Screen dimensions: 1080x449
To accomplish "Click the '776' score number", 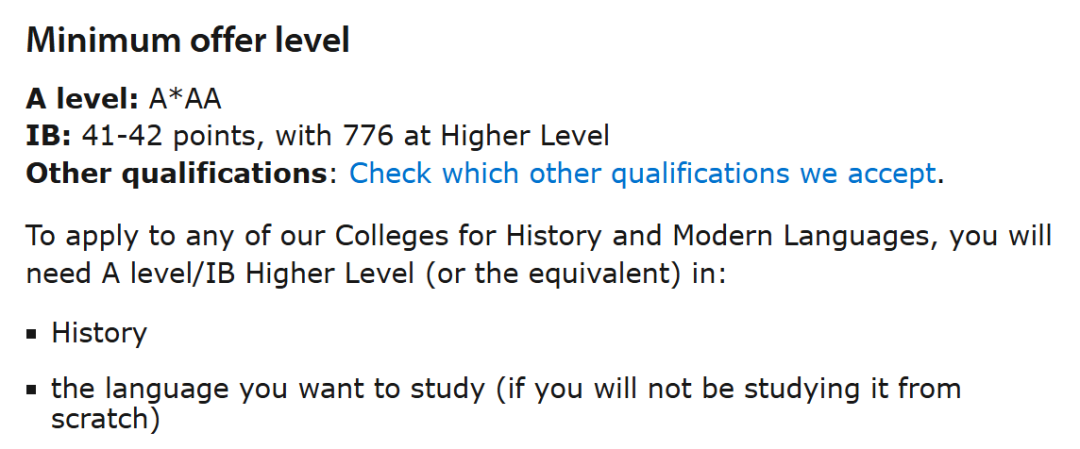I will (366, 136).
